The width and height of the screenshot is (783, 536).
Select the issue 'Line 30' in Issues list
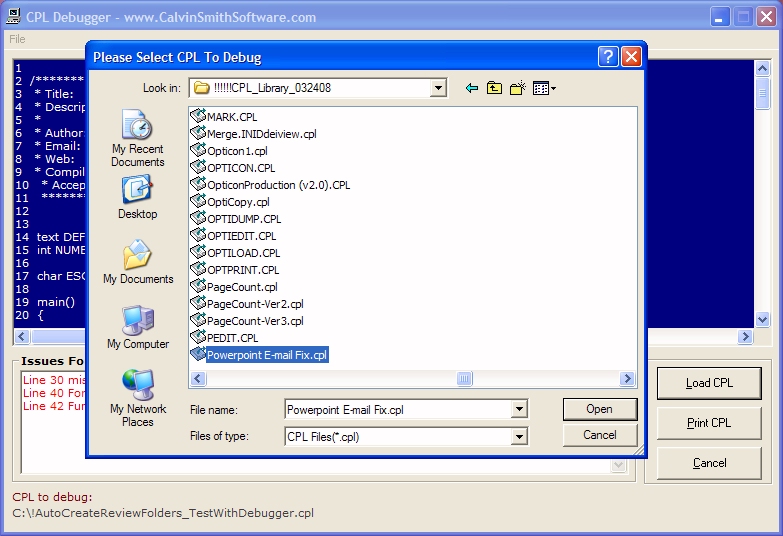click(53, 380)
